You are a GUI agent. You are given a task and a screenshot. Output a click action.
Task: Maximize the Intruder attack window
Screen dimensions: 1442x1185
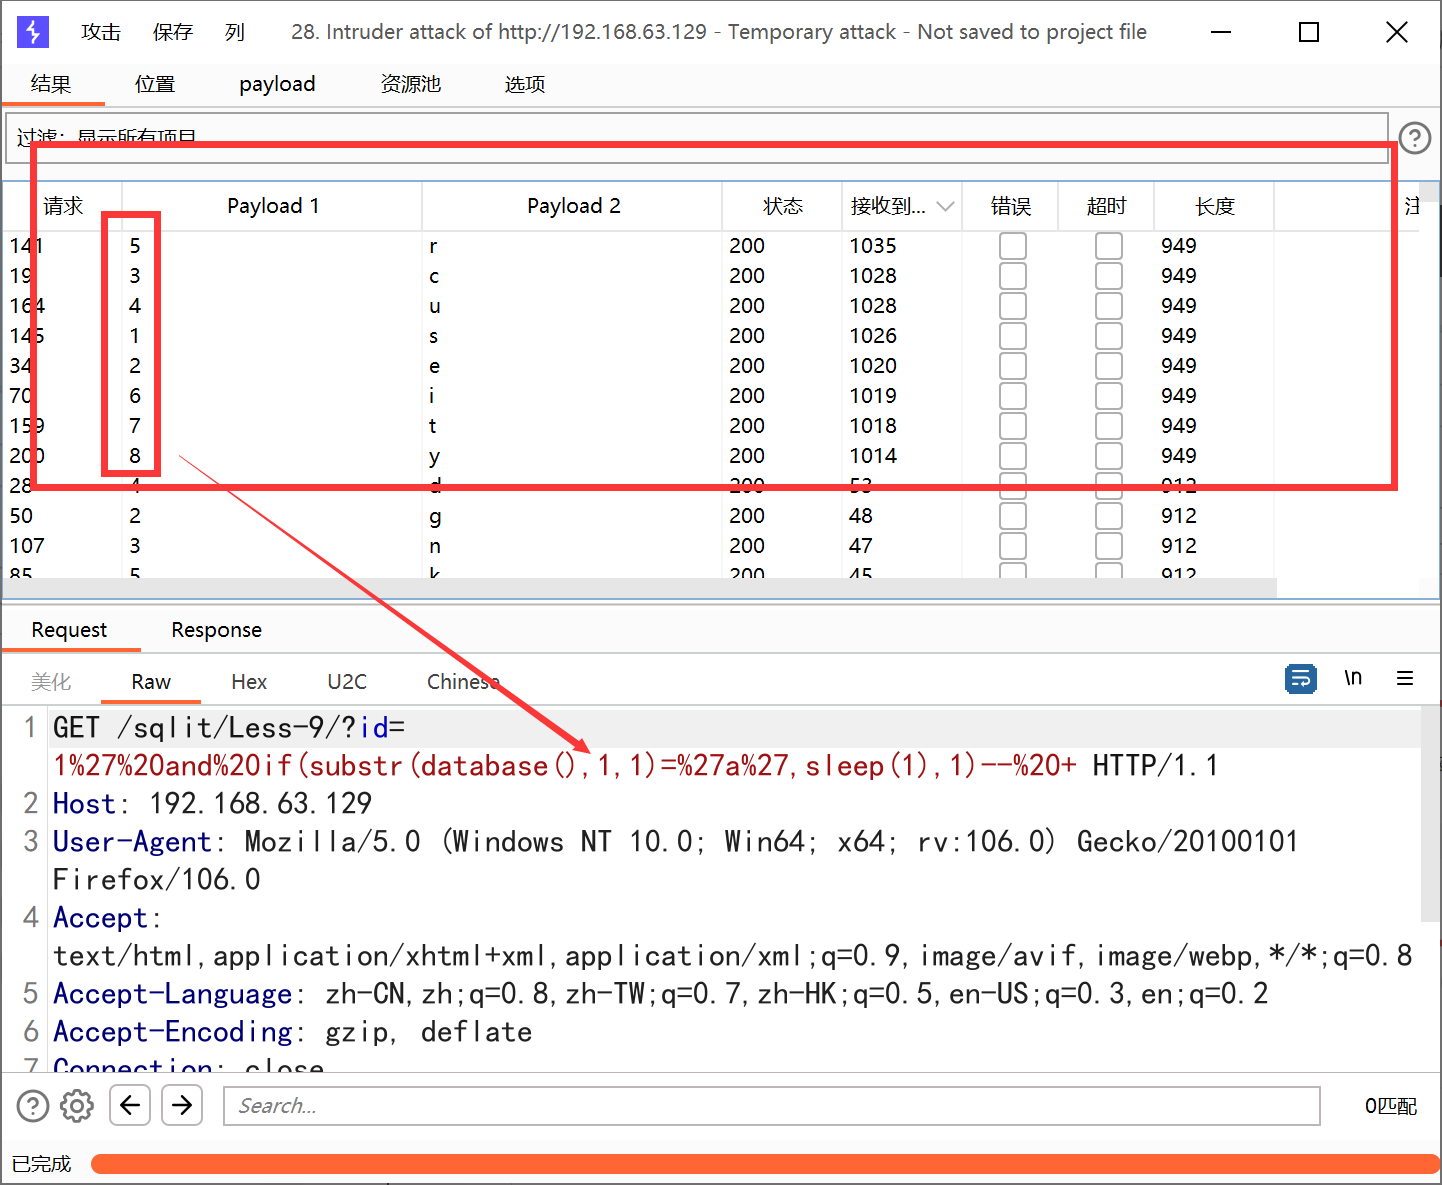1309,32
